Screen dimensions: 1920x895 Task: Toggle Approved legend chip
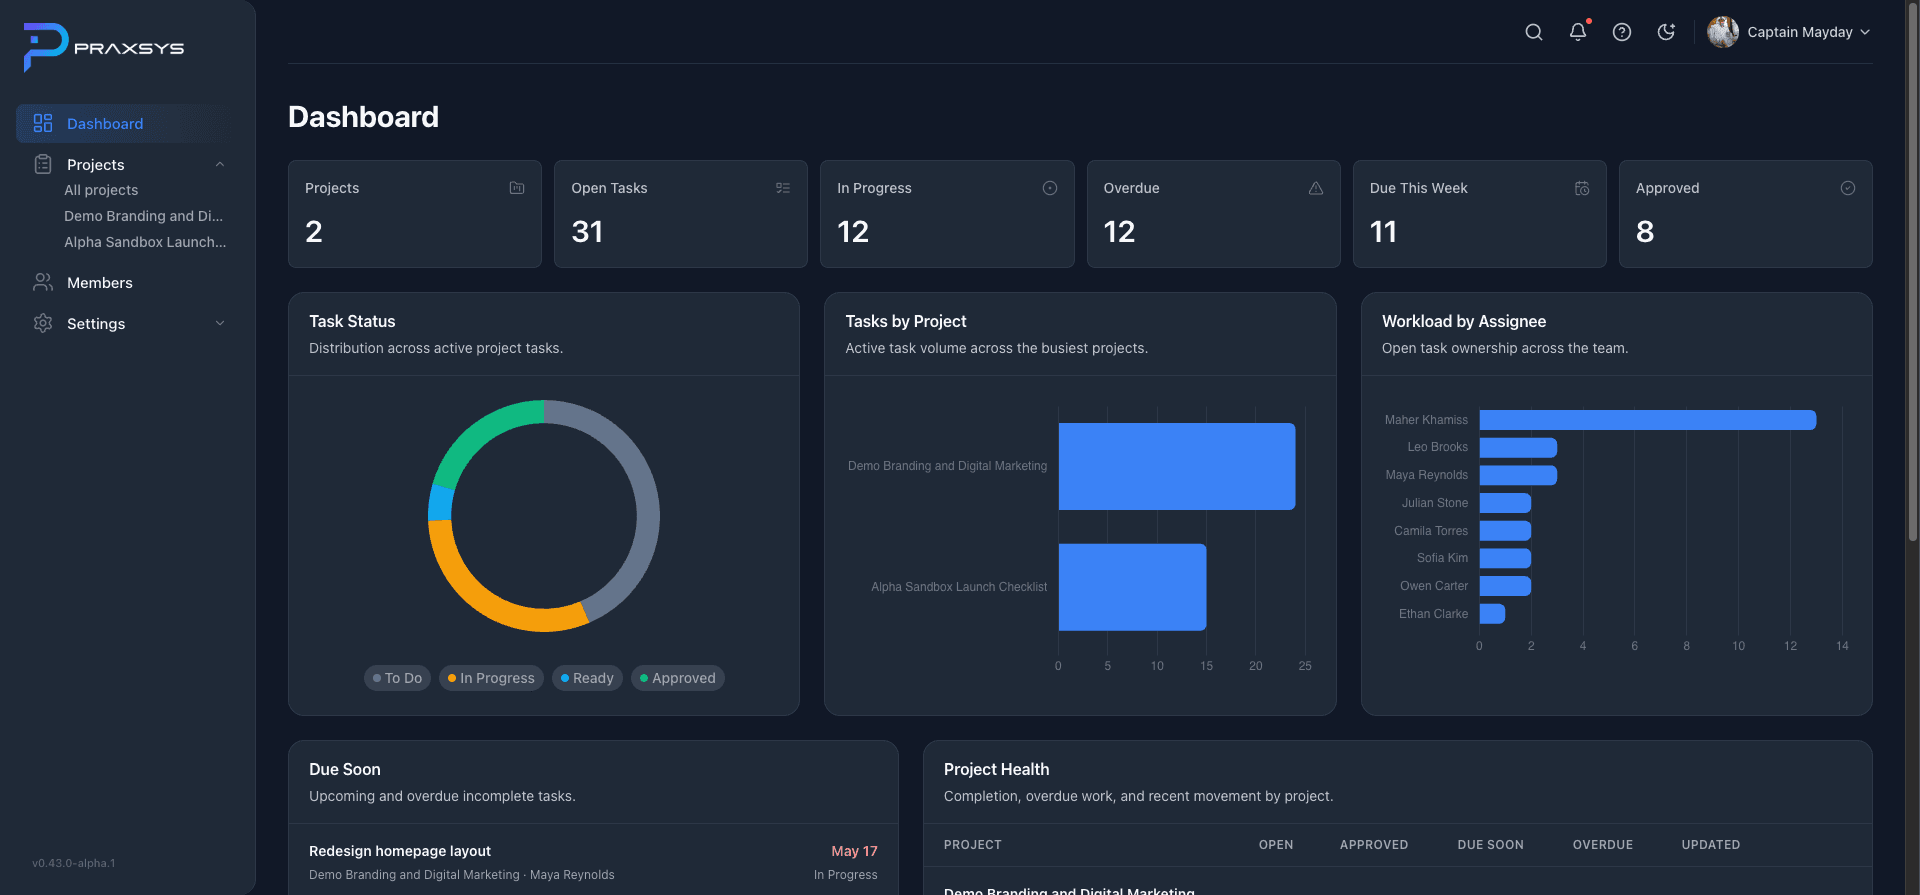tap(677, 678)
